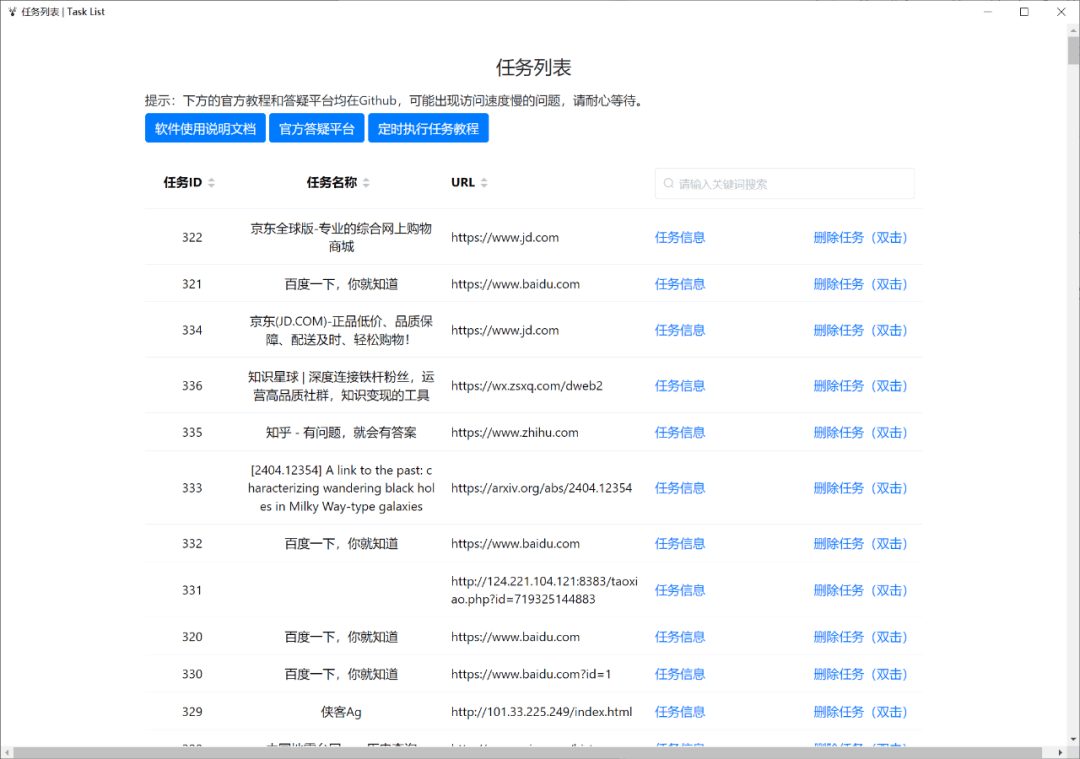Open 定时执行任务教程 button
The image size is (1080, 759).
(428, 129)
